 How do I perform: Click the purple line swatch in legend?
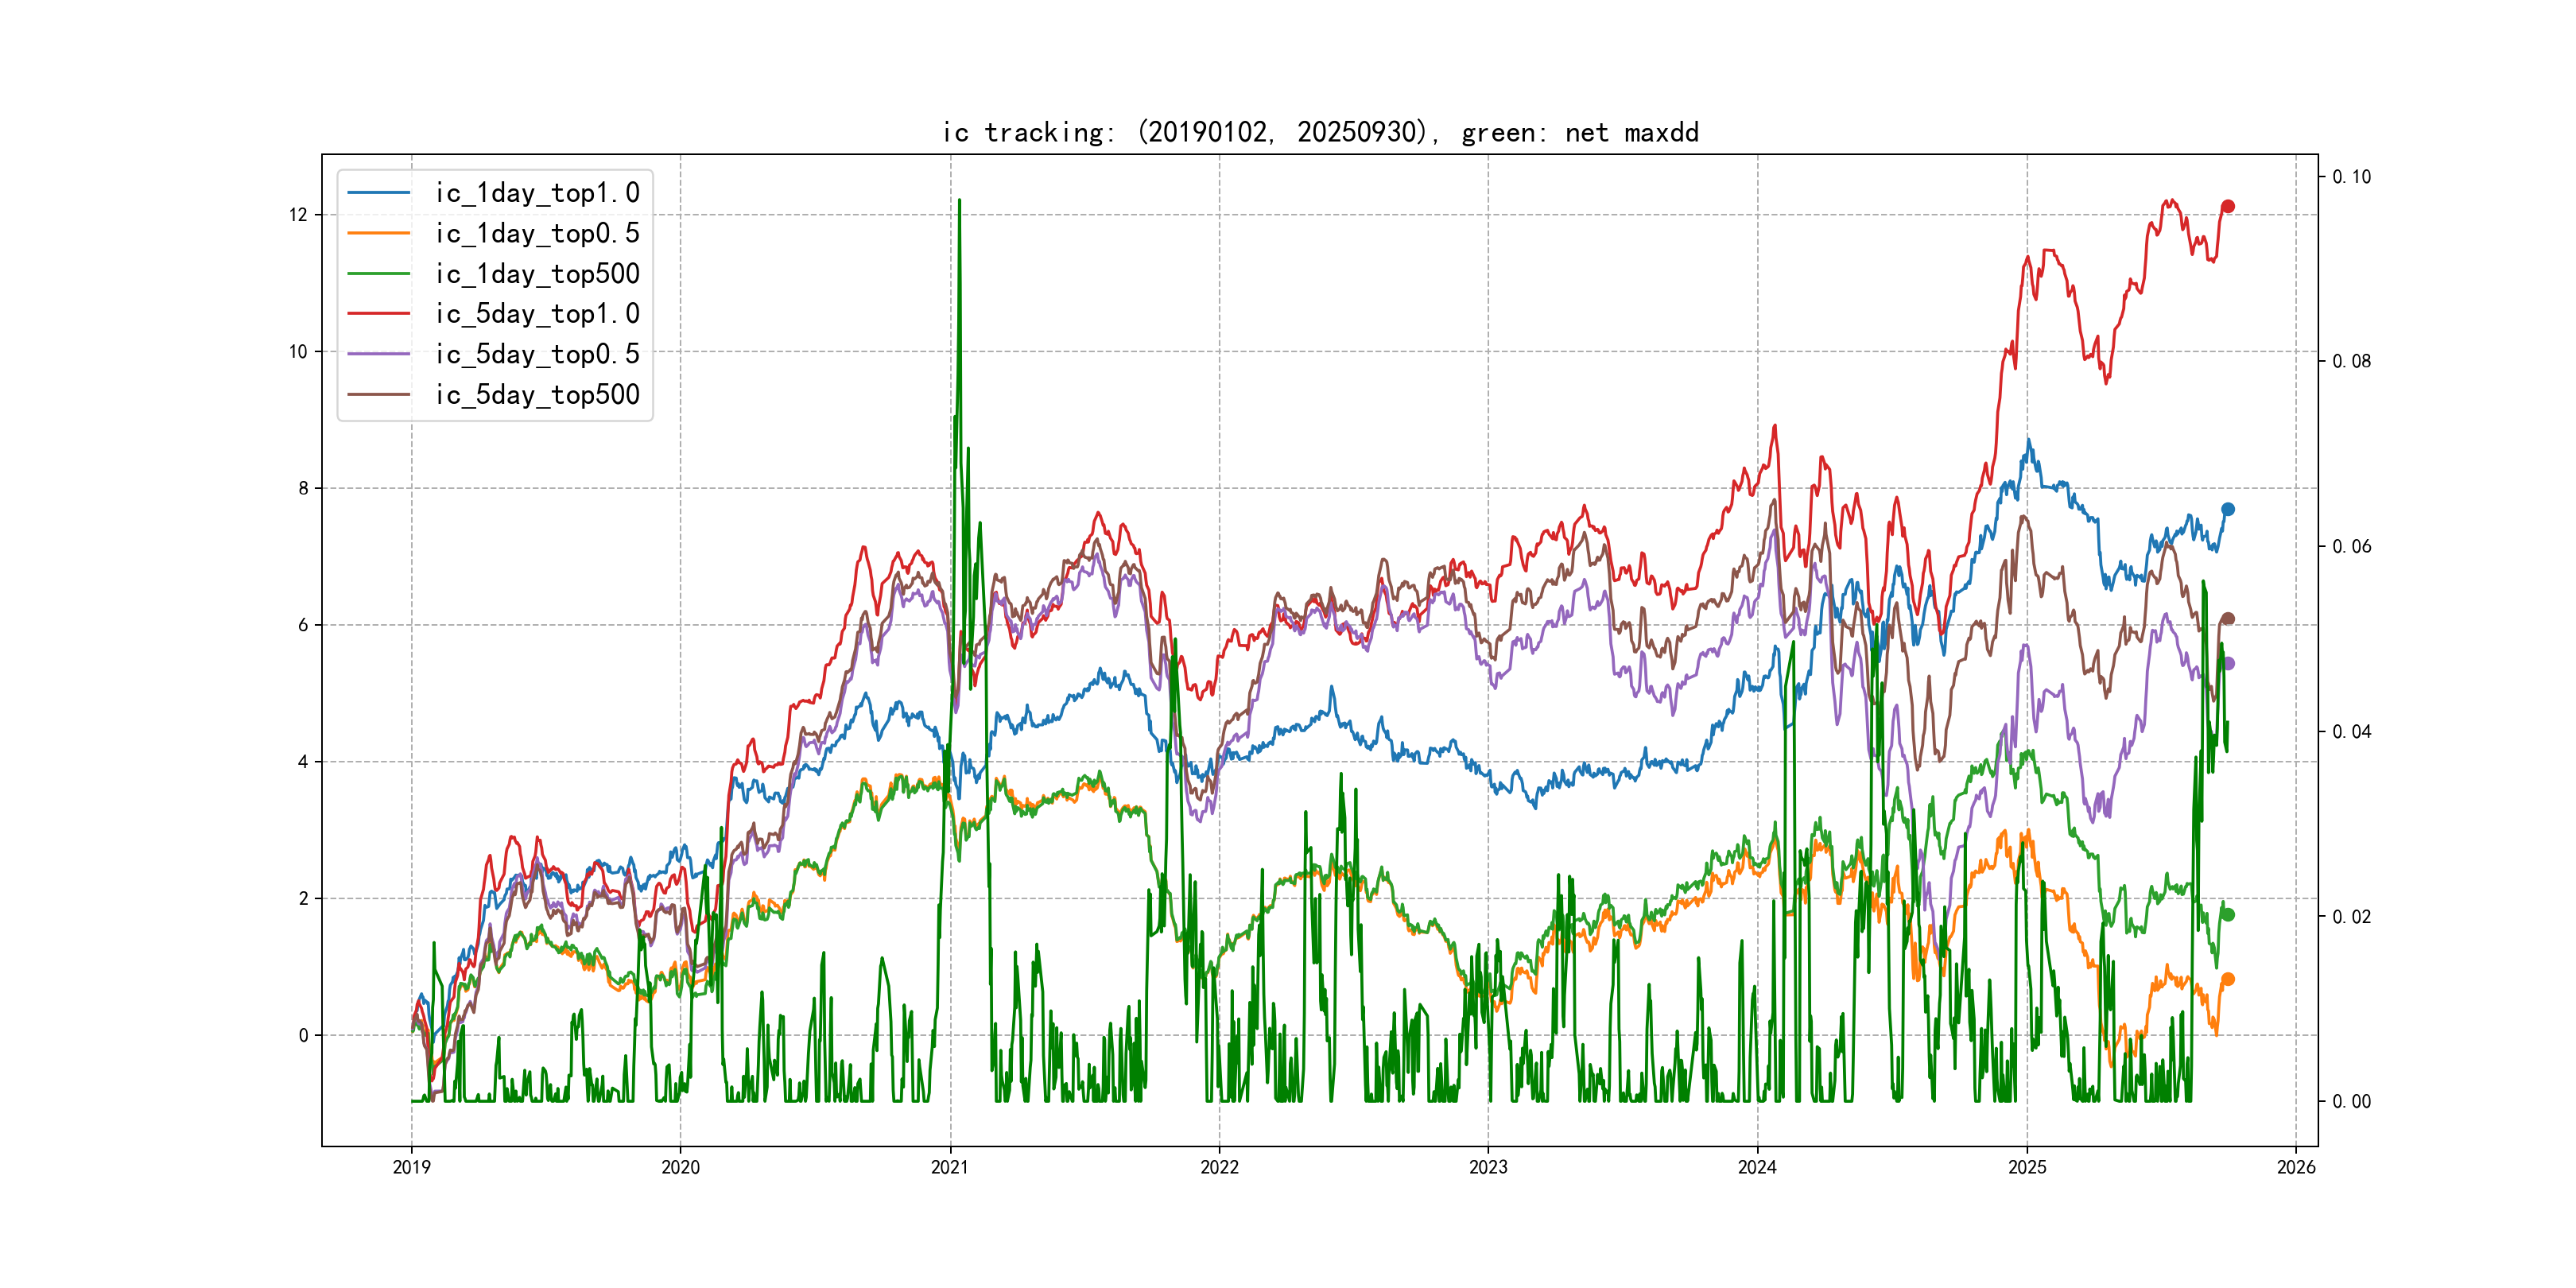(x=378, y=354)
